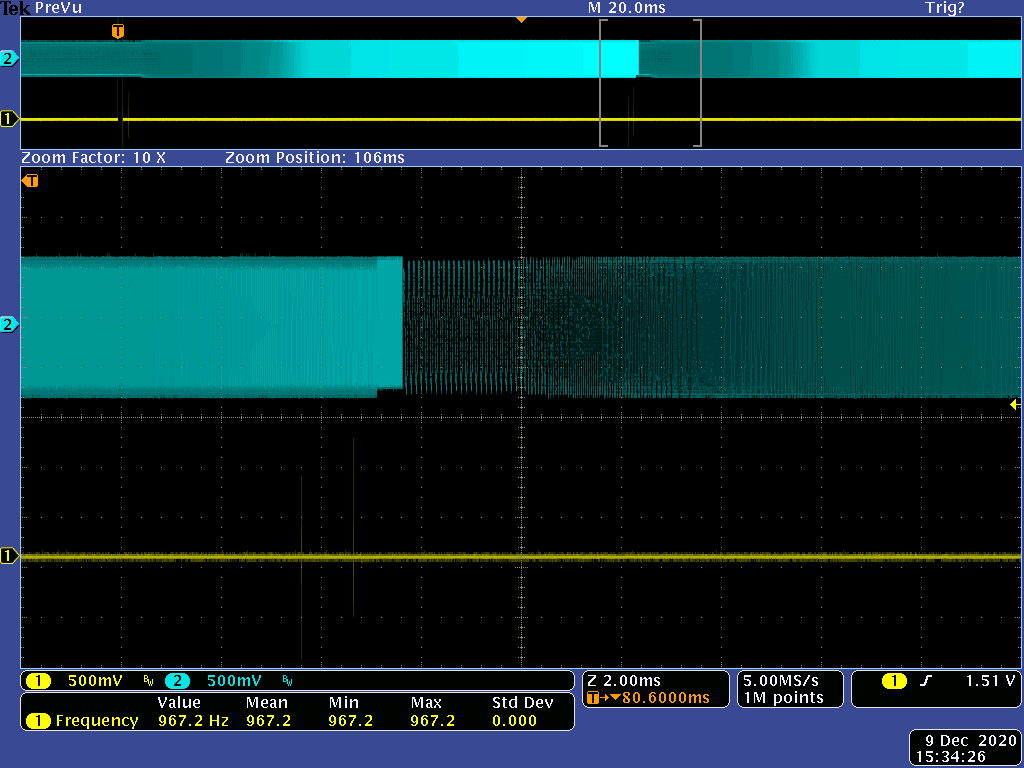Click the orange trigger T marker in overview strip
Viewport: 1024px width, 768px height.
coord(118,32)
